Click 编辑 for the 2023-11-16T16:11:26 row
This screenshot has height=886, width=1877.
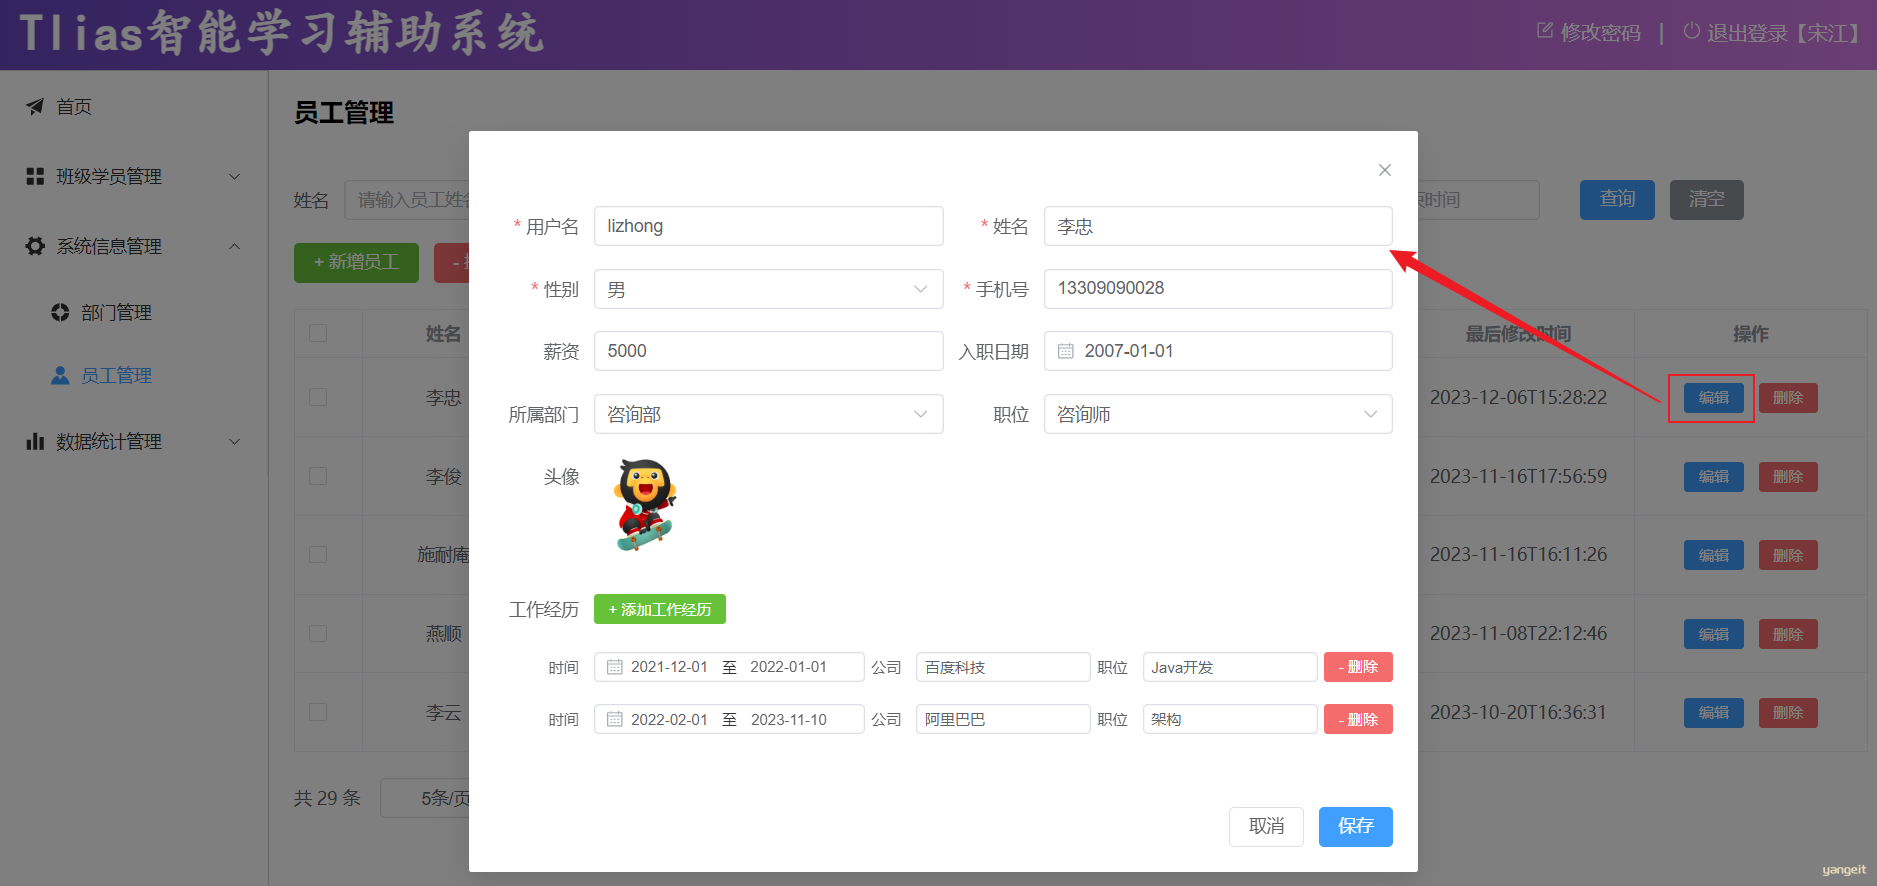coord(1713,555)
